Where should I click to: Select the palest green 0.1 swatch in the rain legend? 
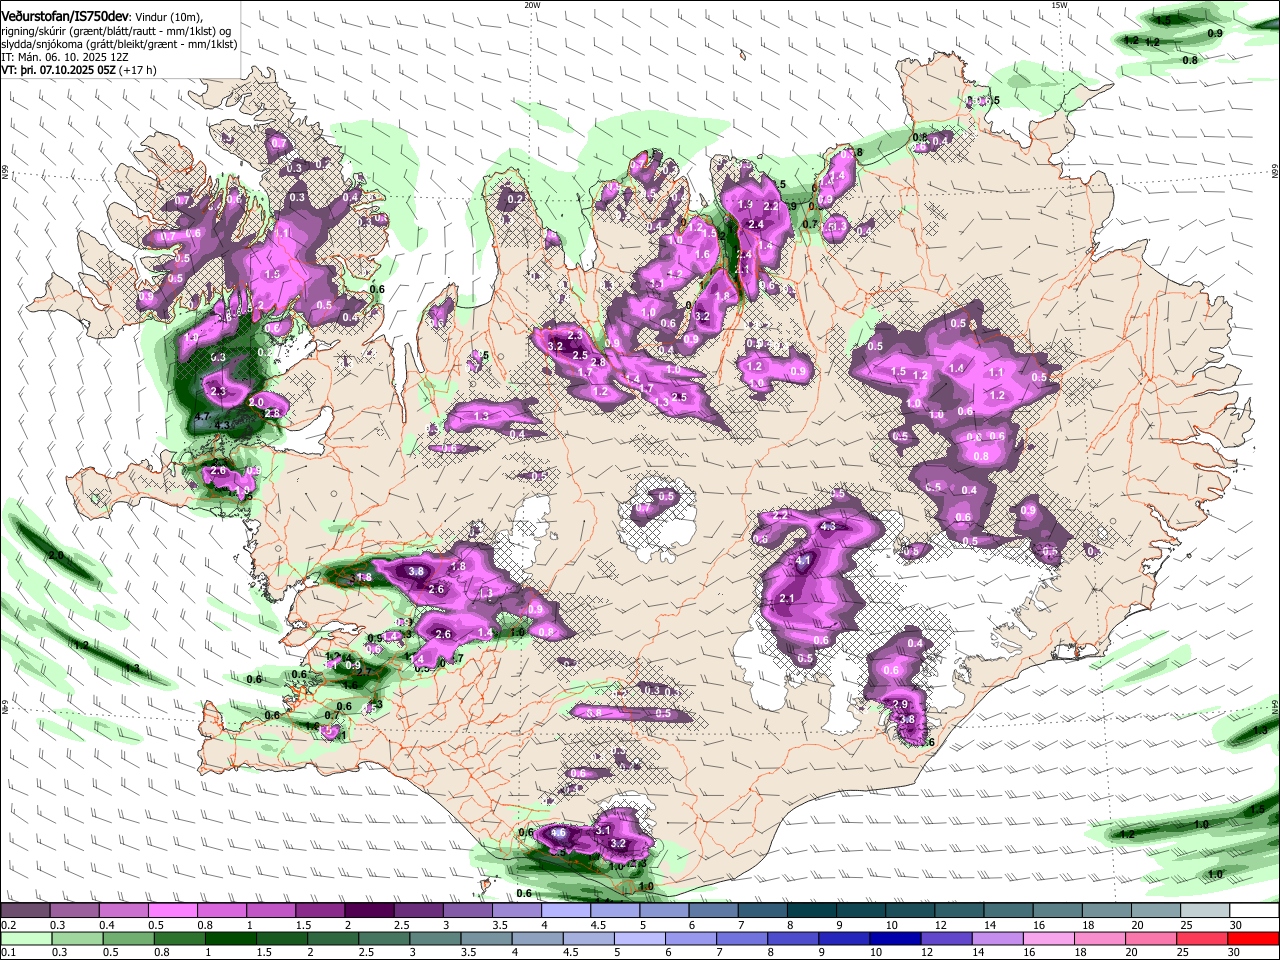click(25, 939)
